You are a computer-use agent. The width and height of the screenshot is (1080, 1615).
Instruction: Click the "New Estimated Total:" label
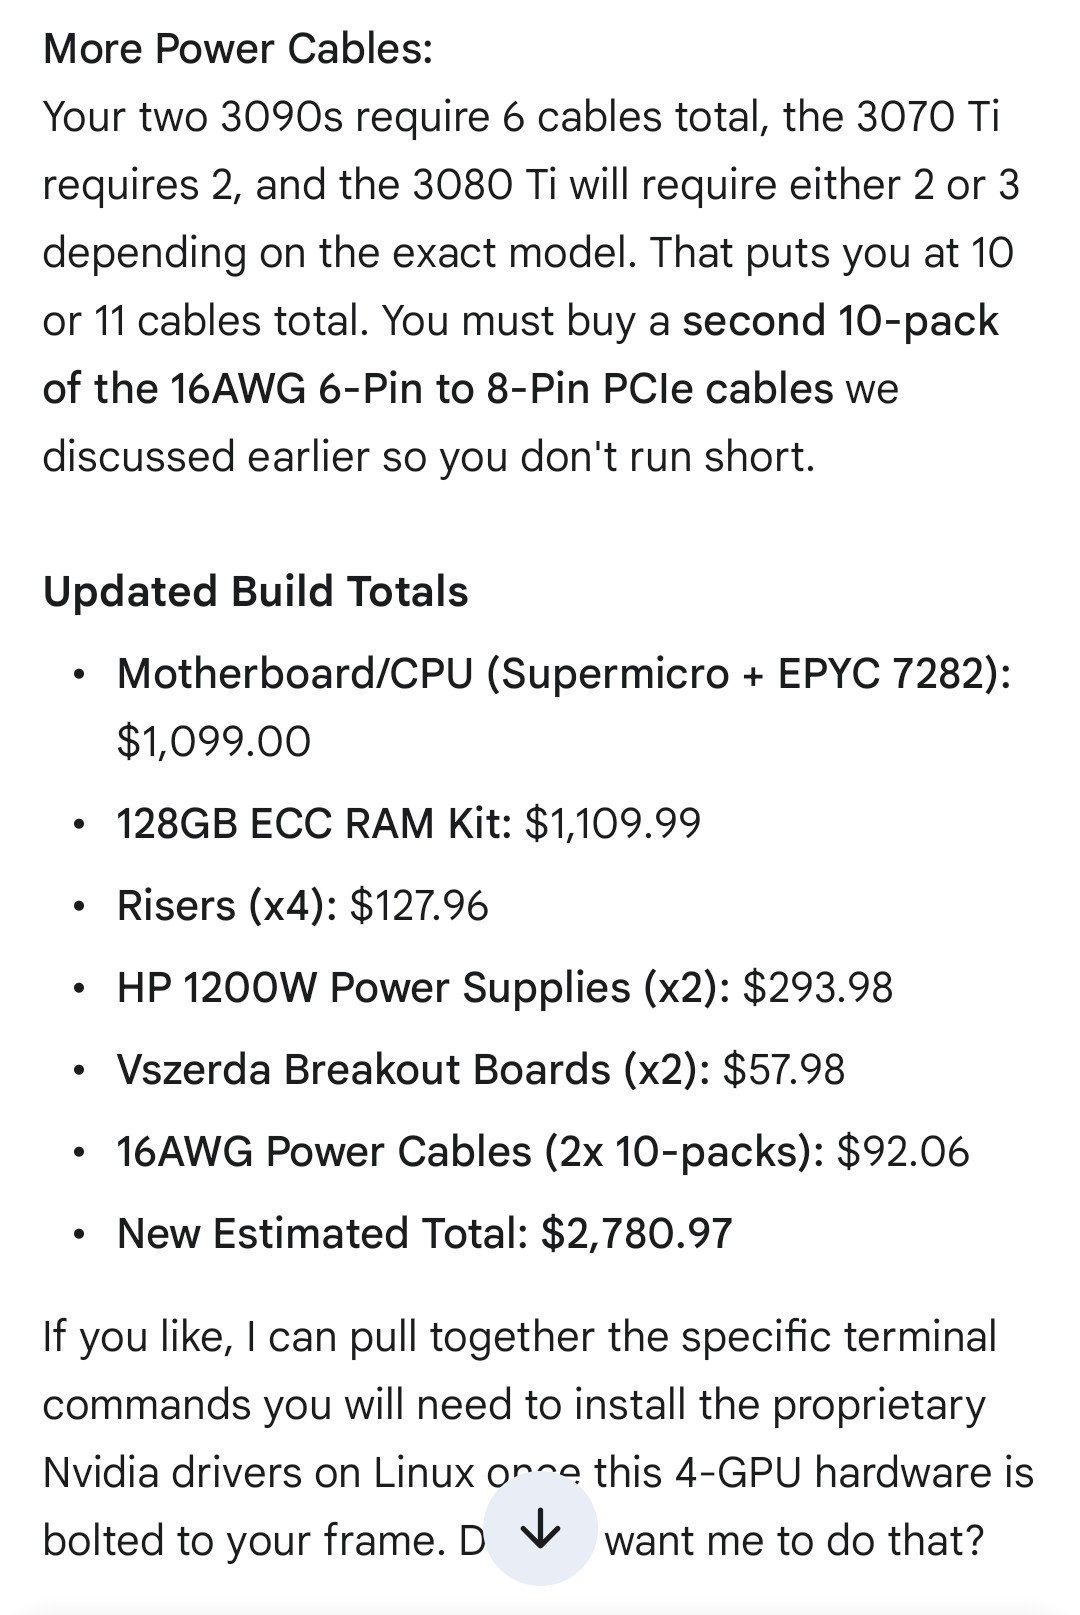click(x=322, y=1234)
